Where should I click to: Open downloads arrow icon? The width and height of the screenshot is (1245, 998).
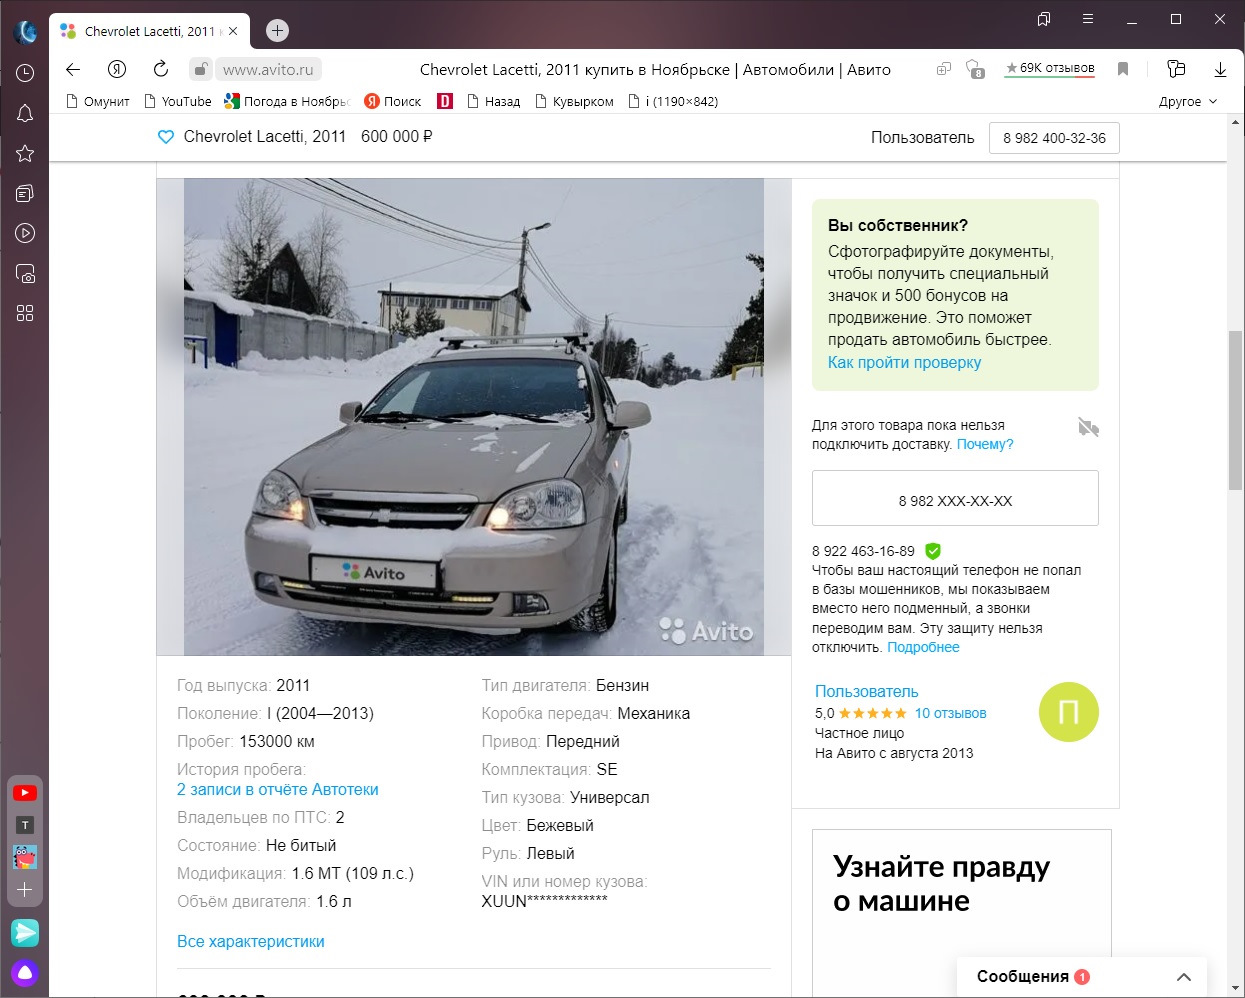pyautogui.click(x=1220, y=69)
